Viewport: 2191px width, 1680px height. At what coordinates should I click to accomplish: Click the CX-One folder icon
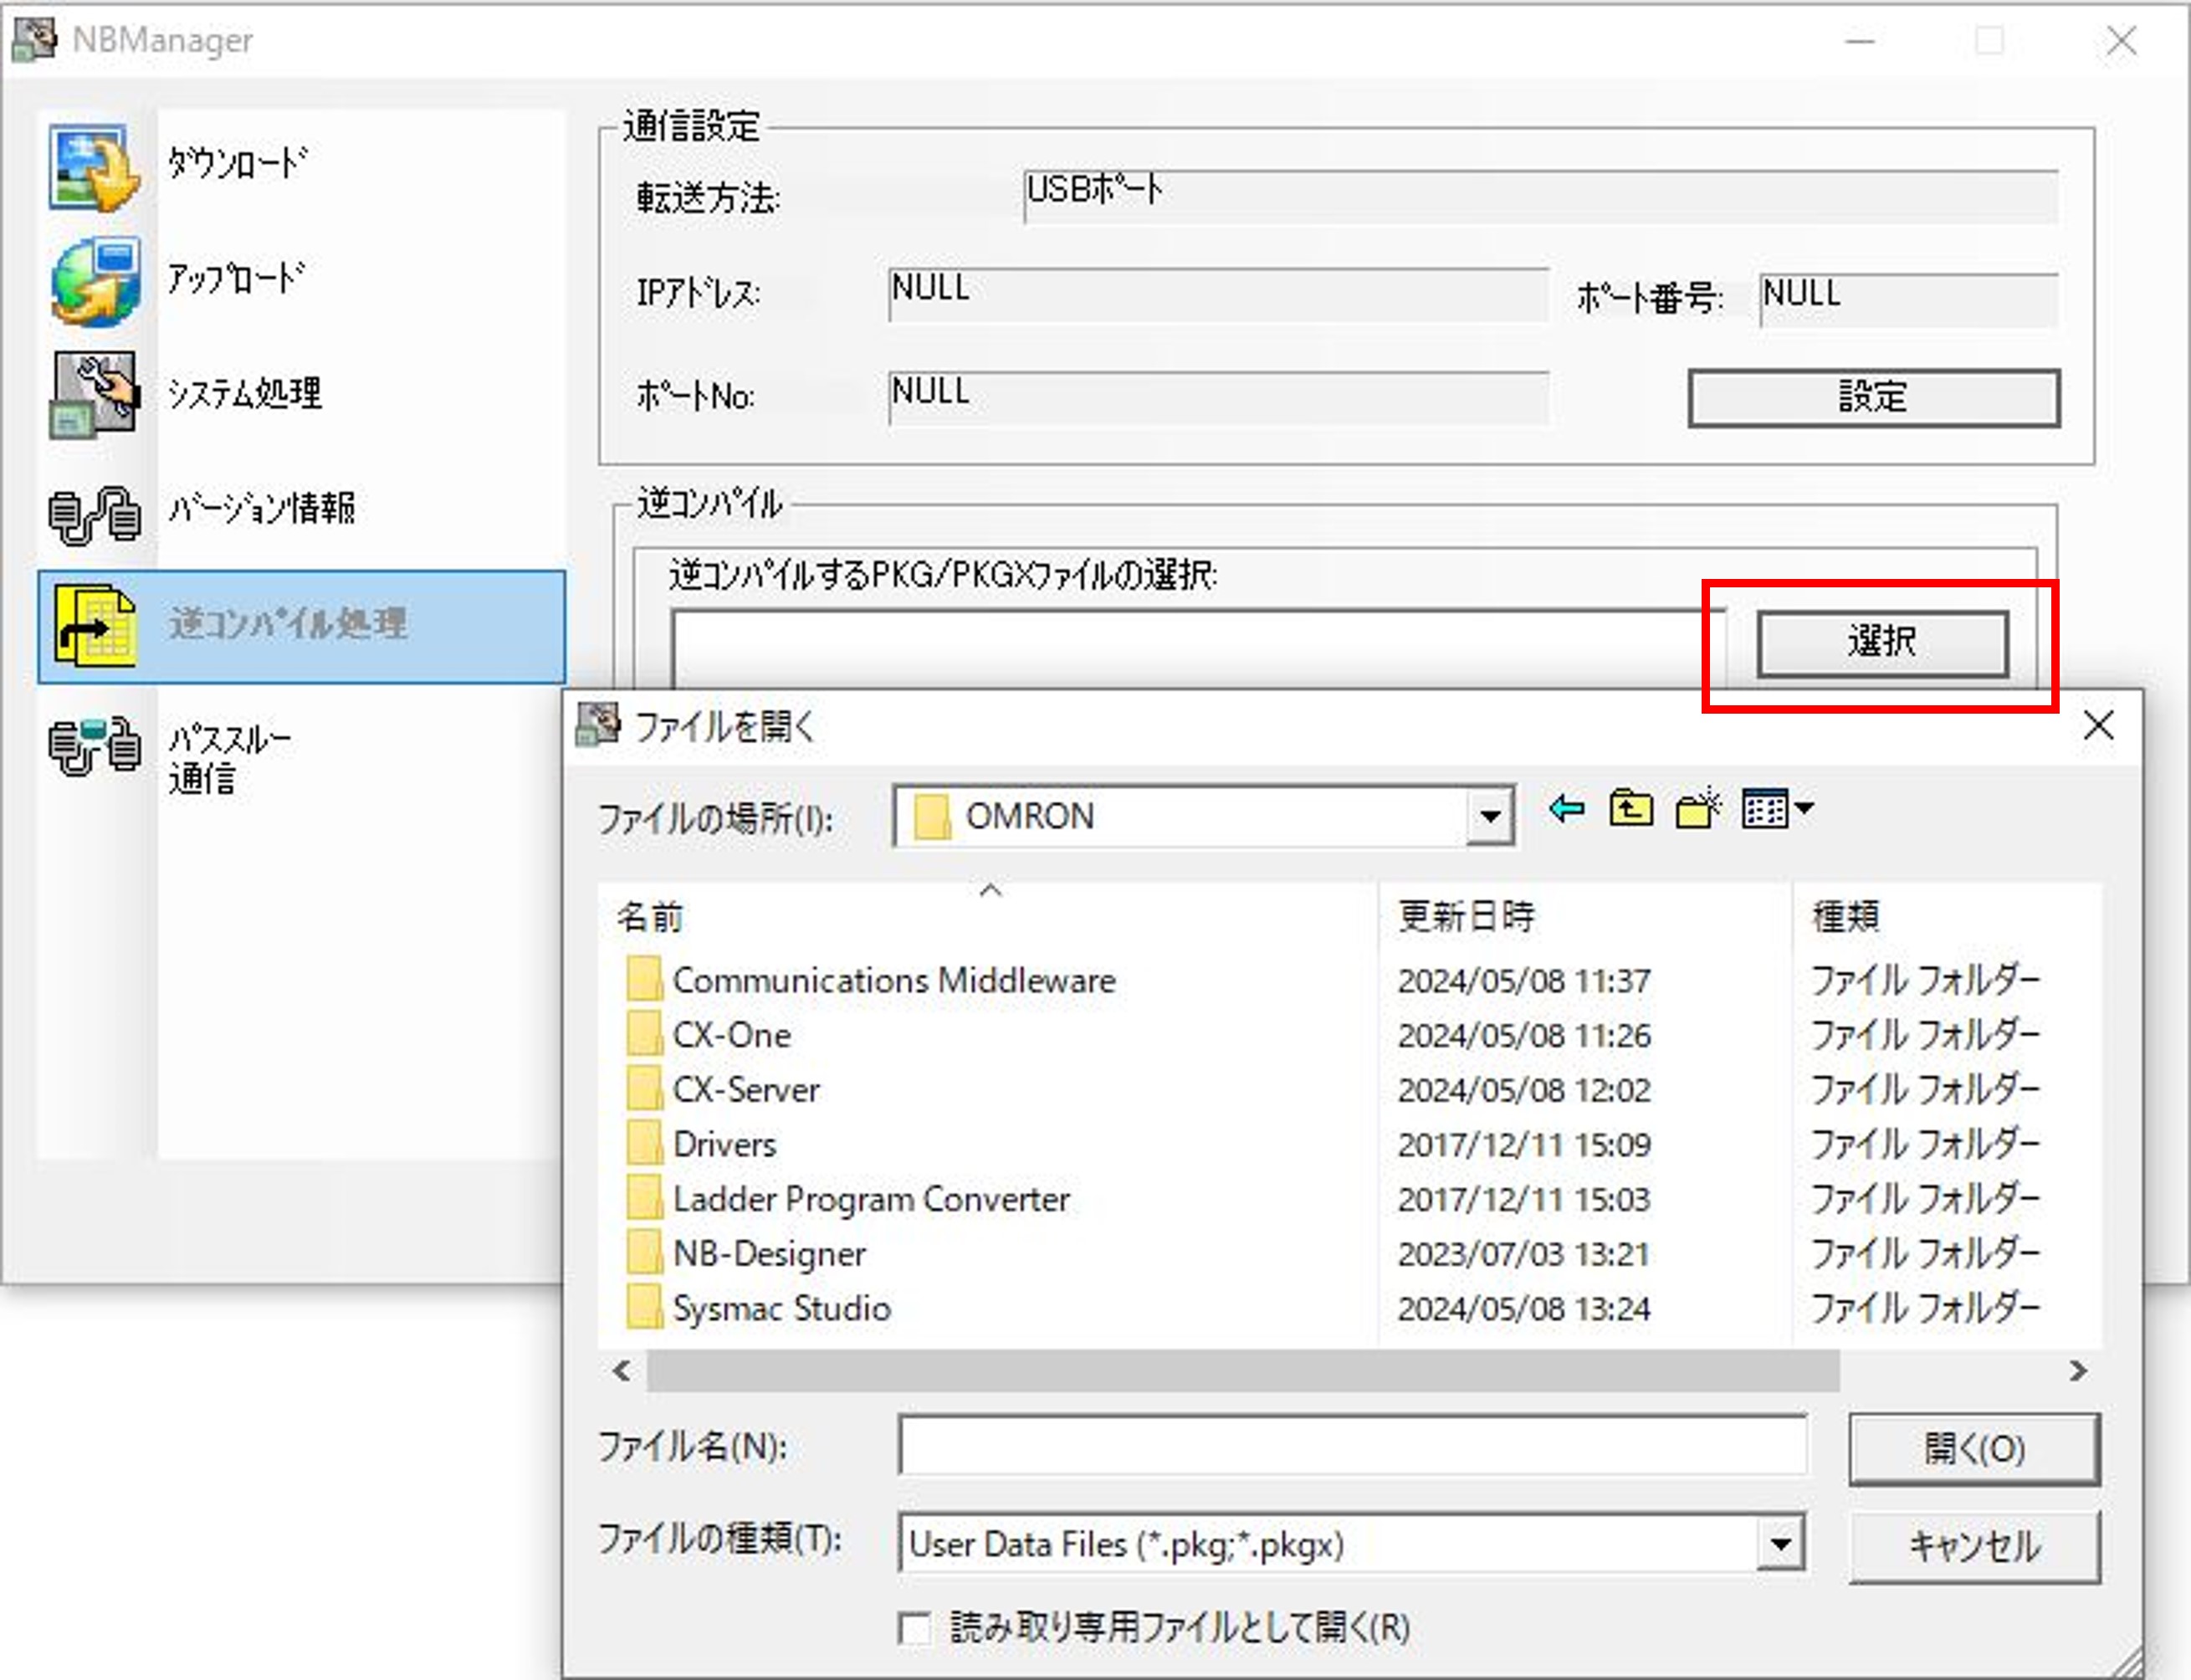644,1034
